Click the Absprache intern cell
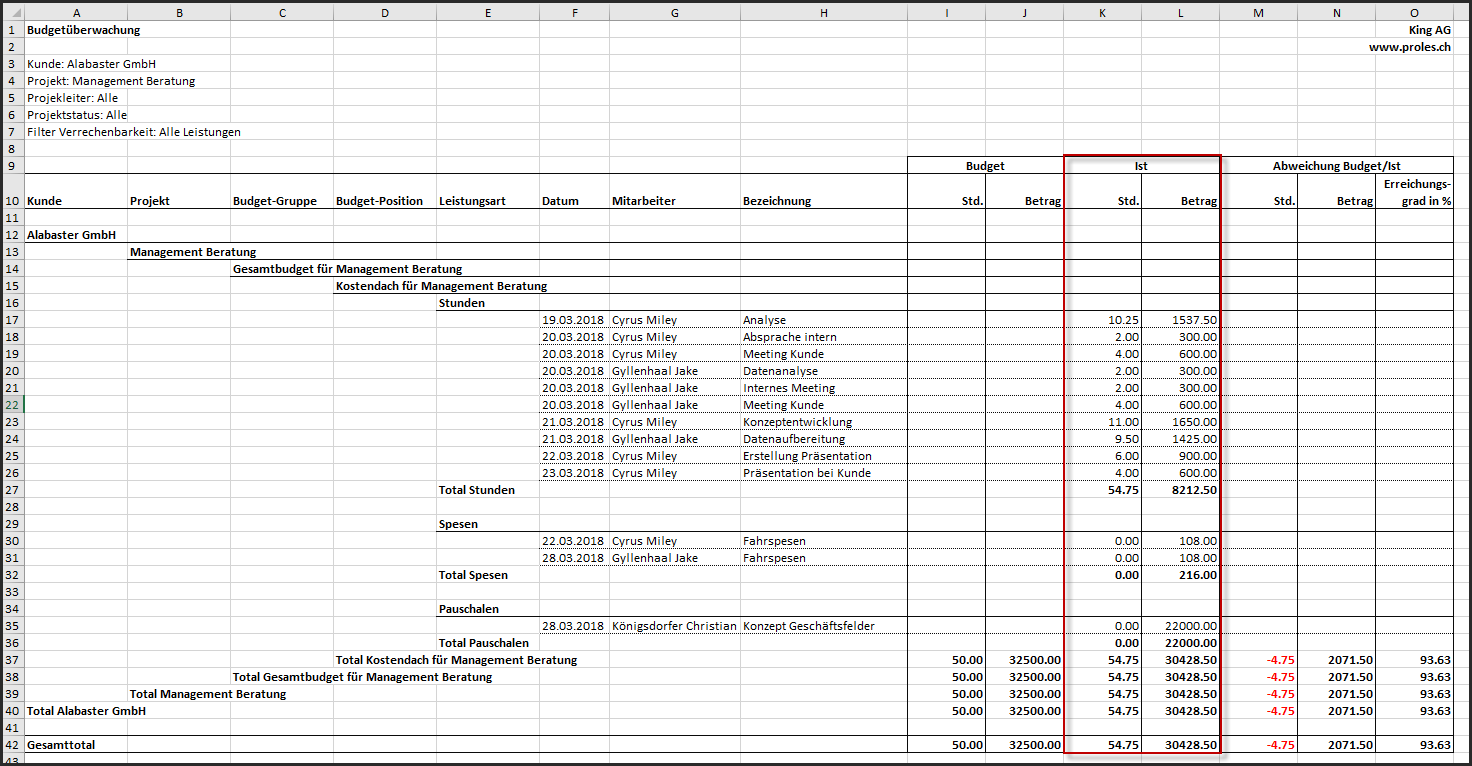Screen dimensions: 1472x766 point(790,337)
